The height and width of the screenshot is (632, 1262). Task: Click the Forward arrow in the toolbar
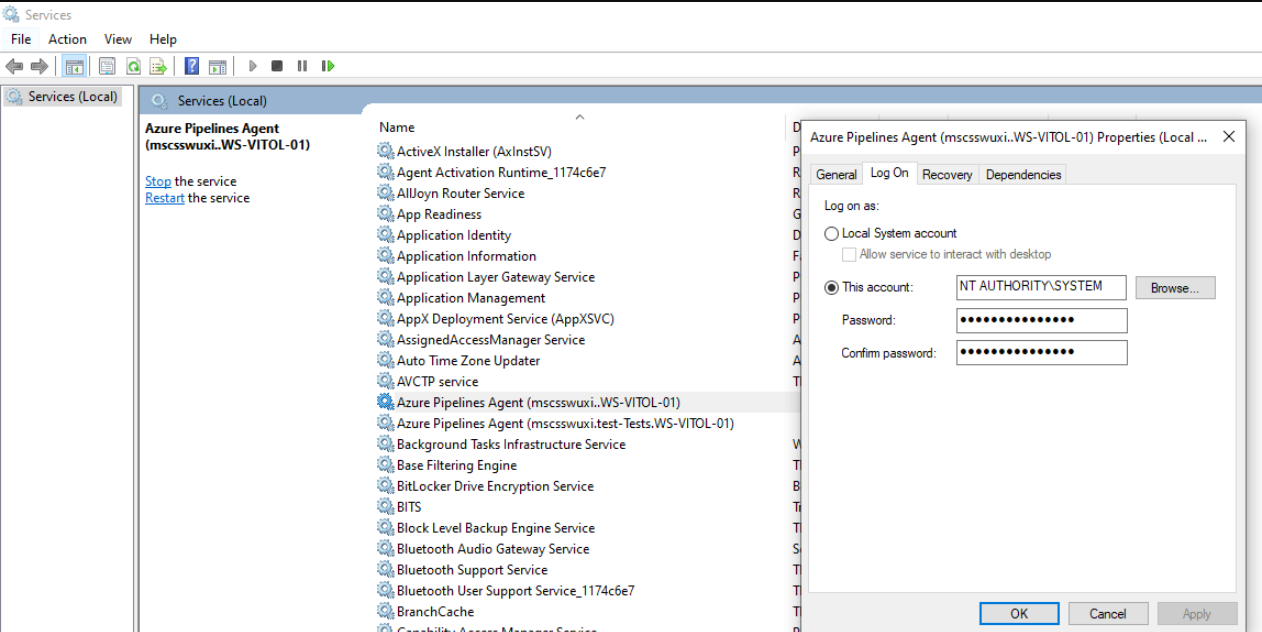click(40, 66)
